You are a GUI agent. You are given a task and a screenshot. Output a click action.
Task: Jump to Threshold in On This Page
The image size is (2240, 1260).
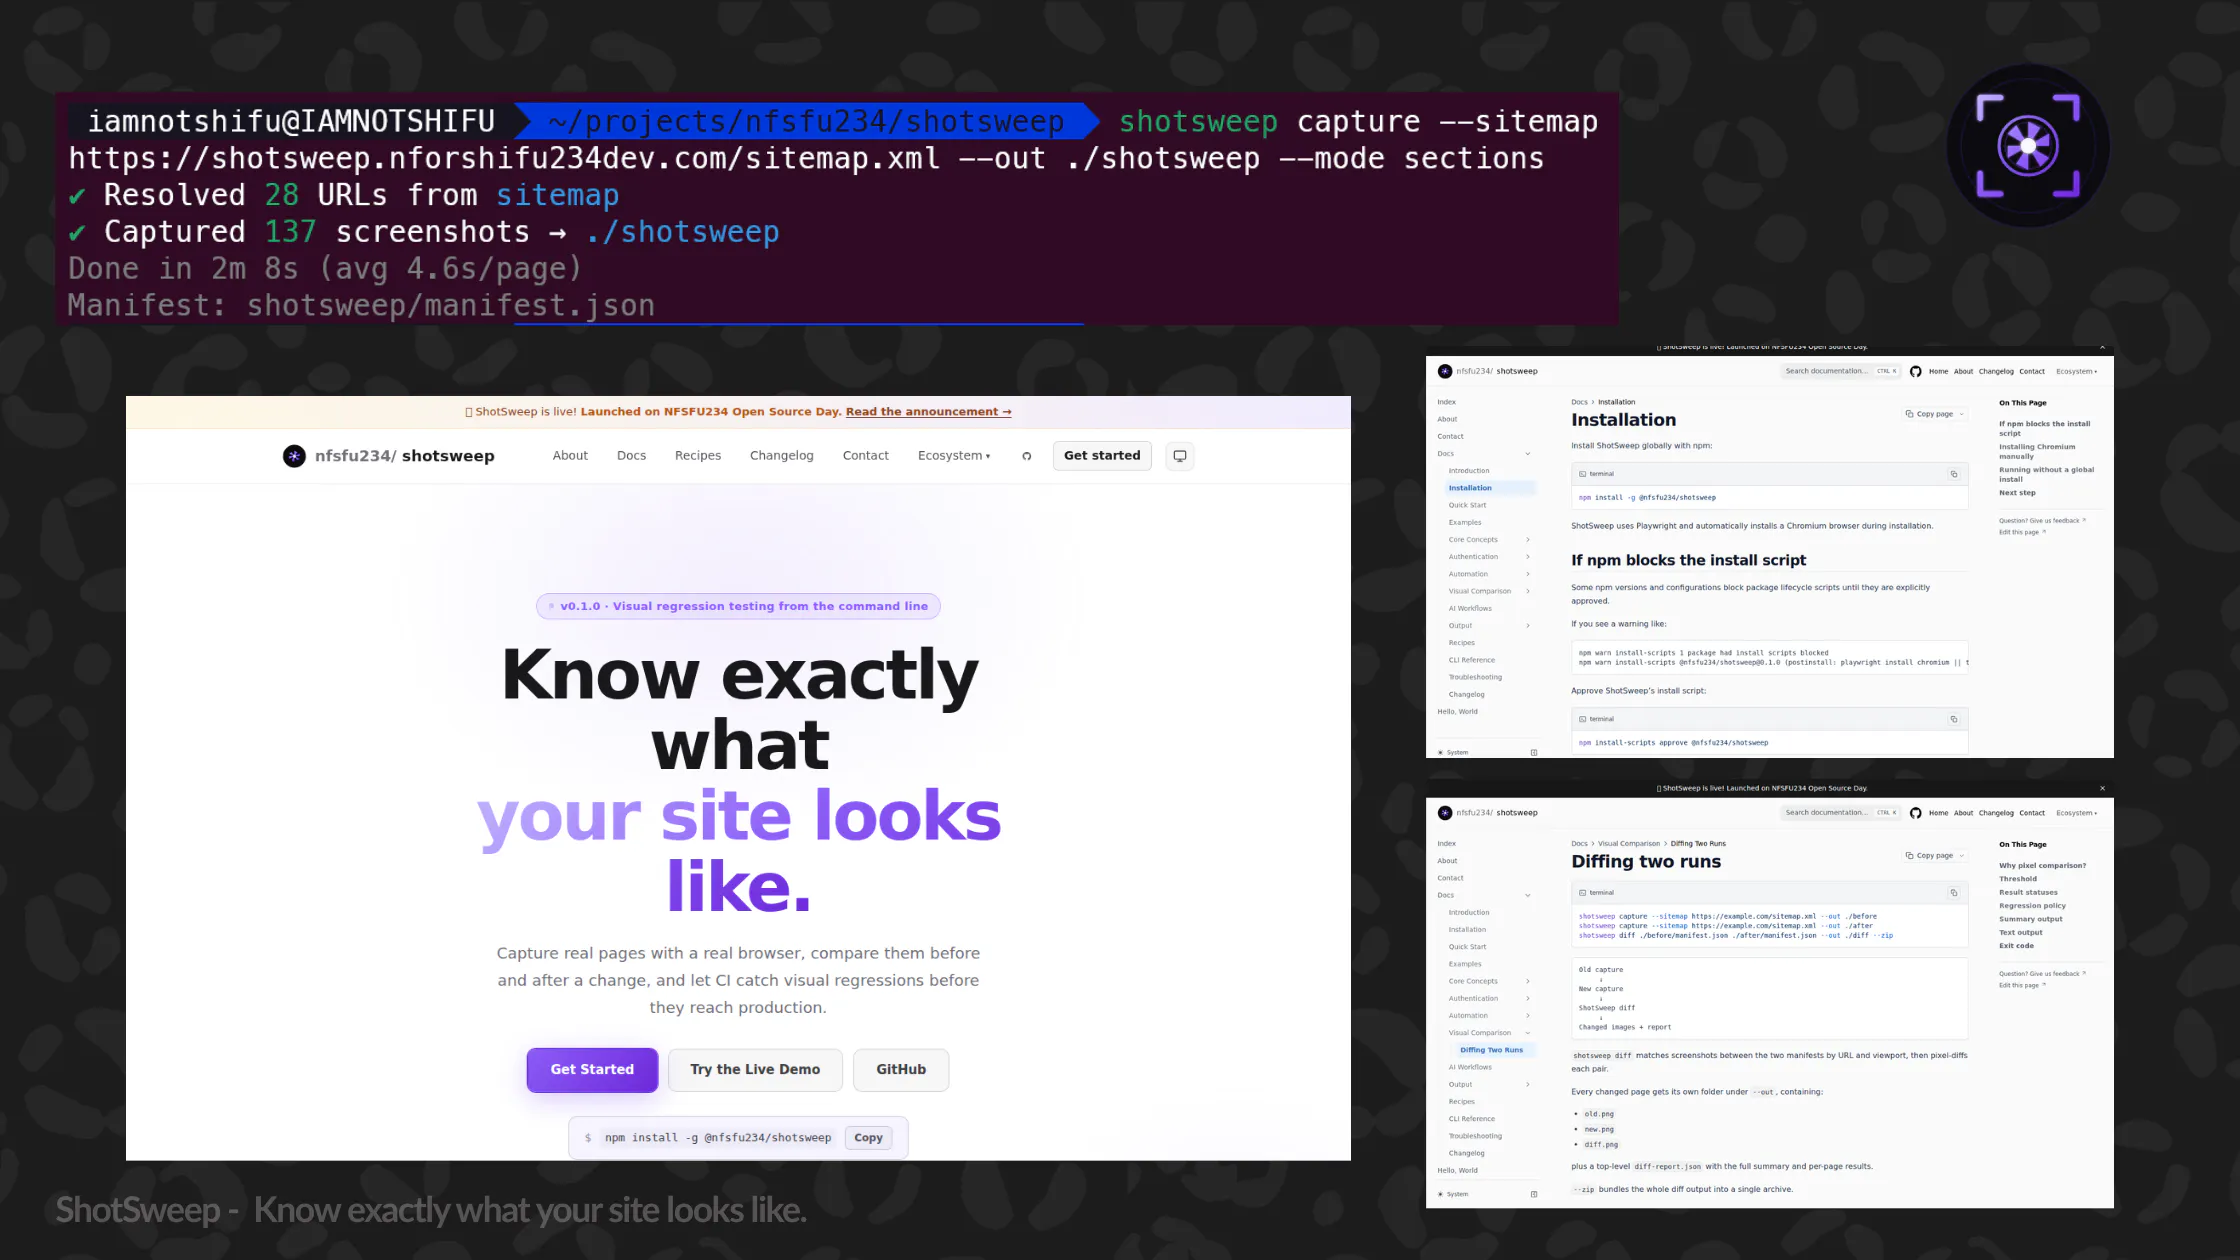(x=2017, y=879)
